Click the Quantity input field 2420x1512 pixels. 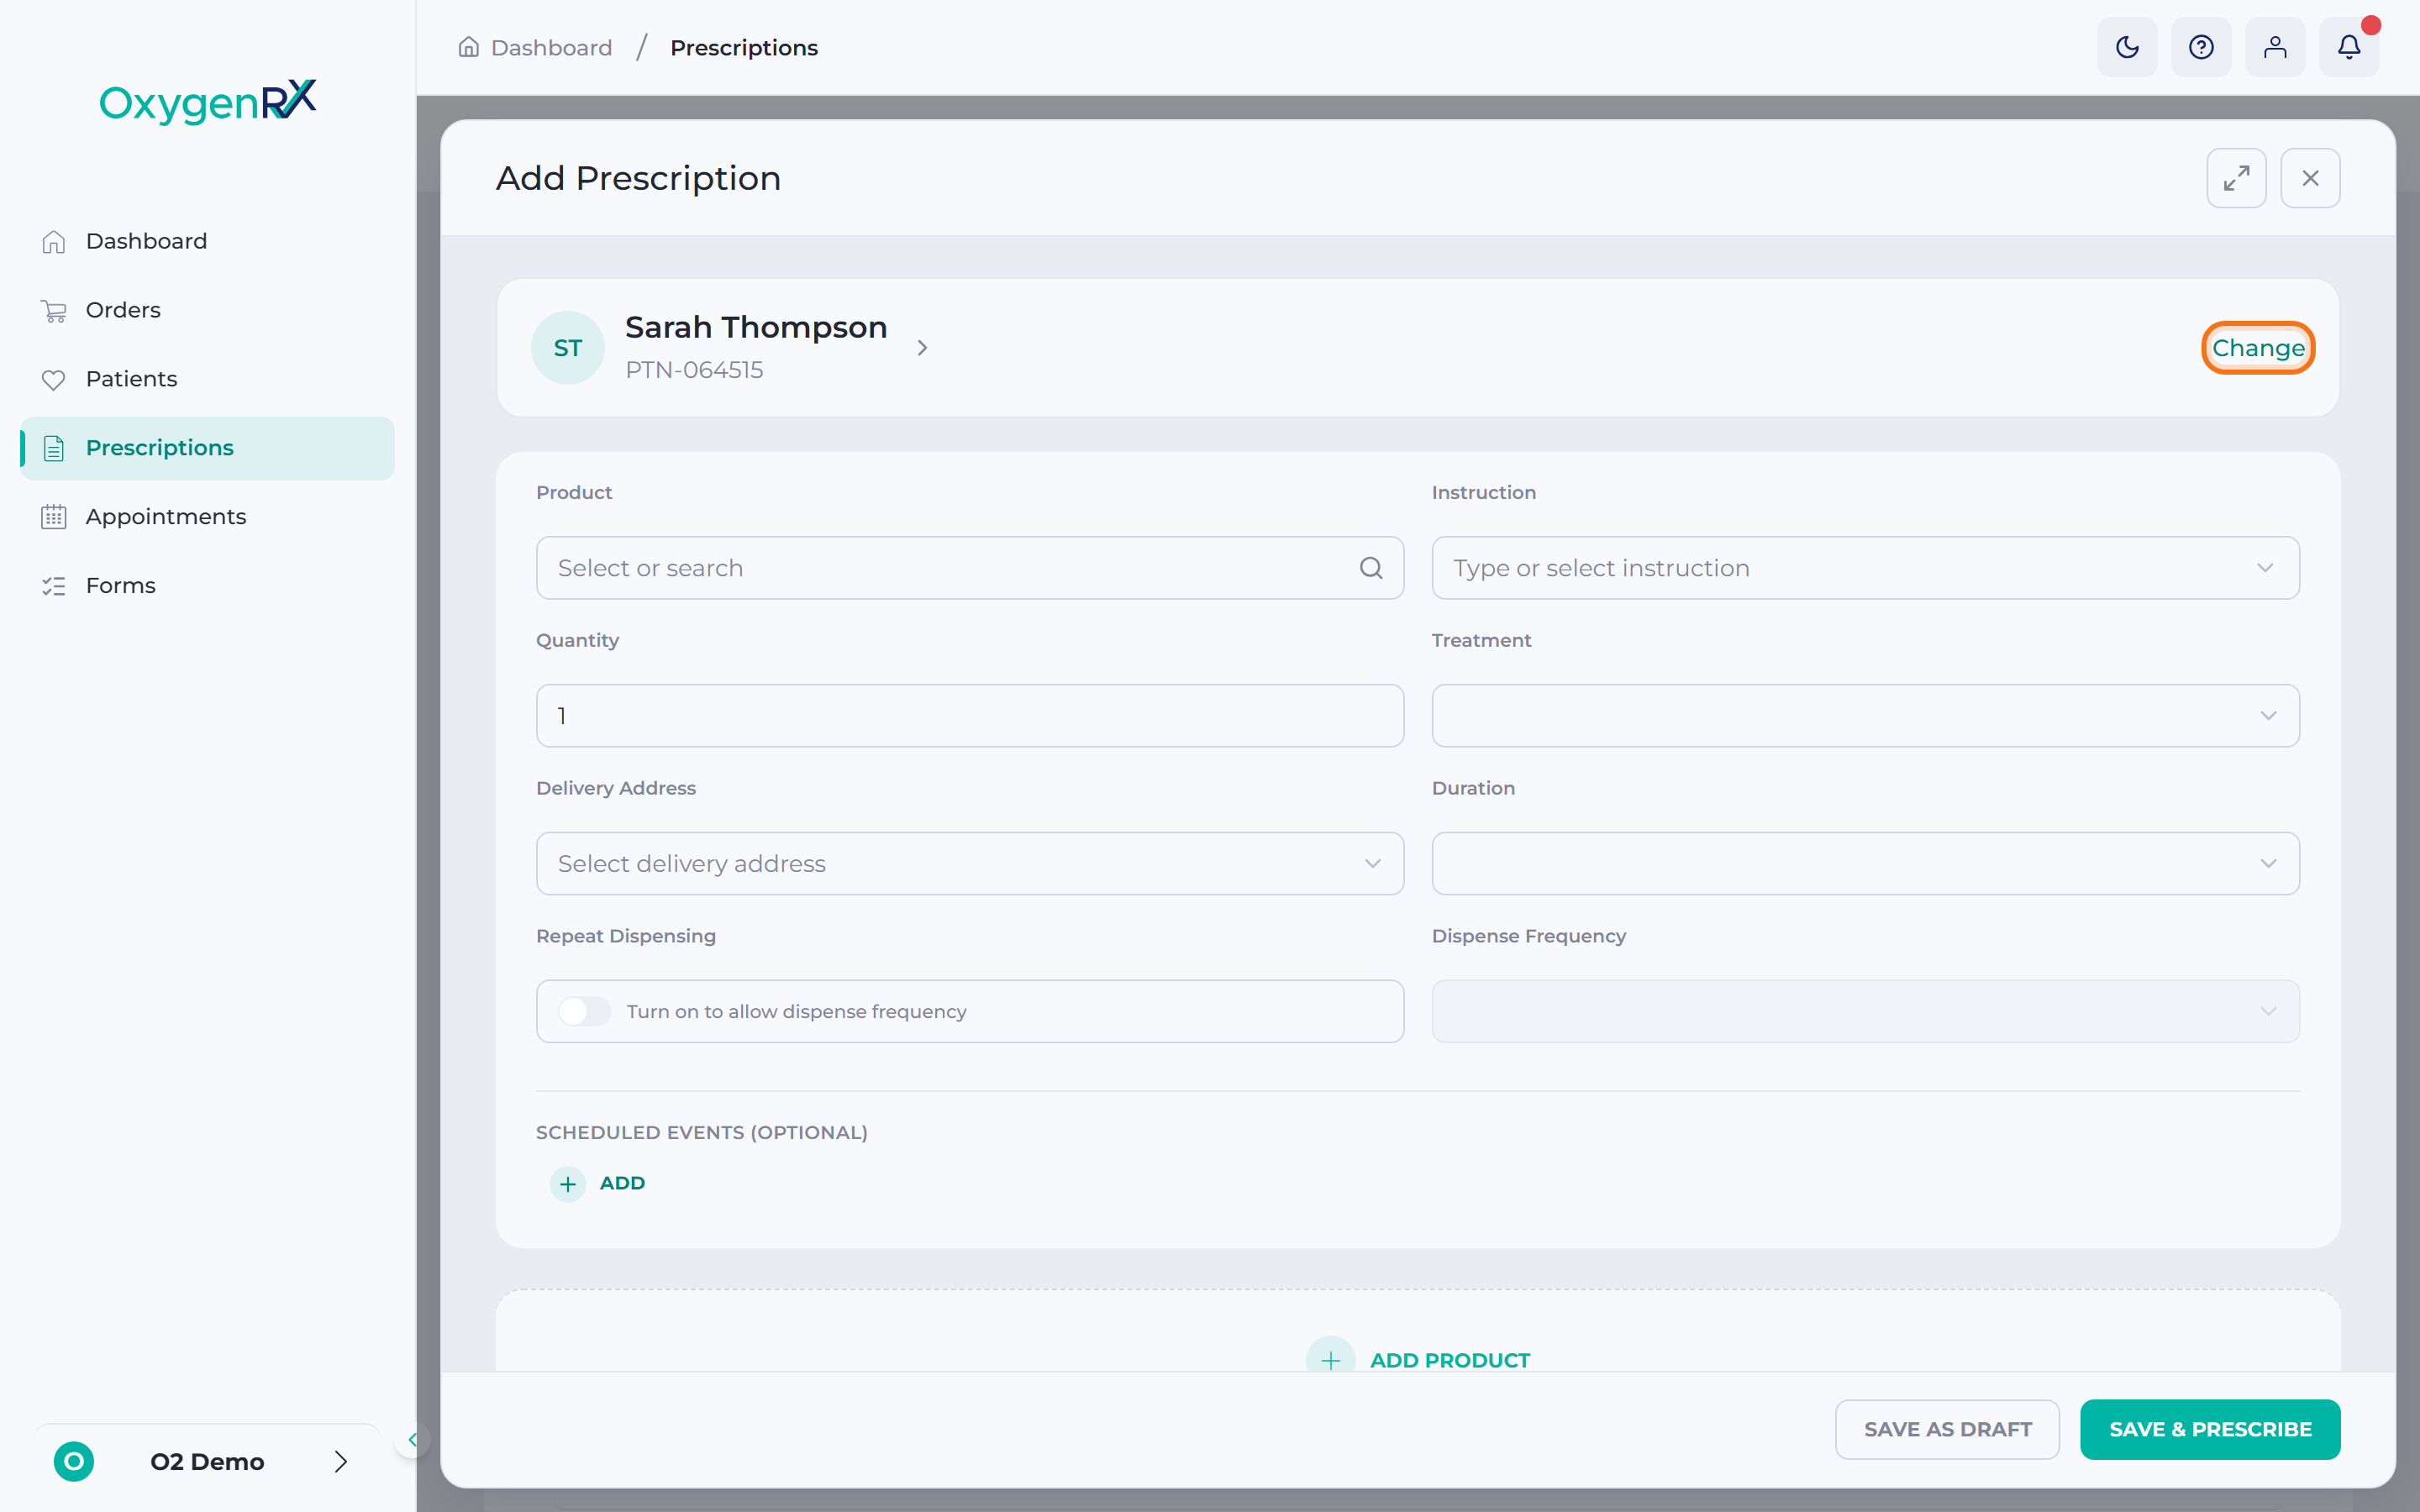pos(970,716)
